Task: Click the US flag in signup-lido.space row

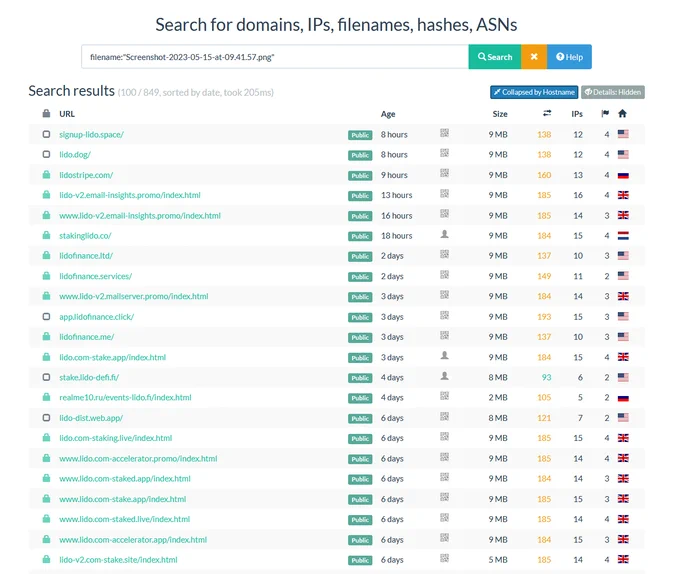Action: pyautogui.click(x=623, y=134)
